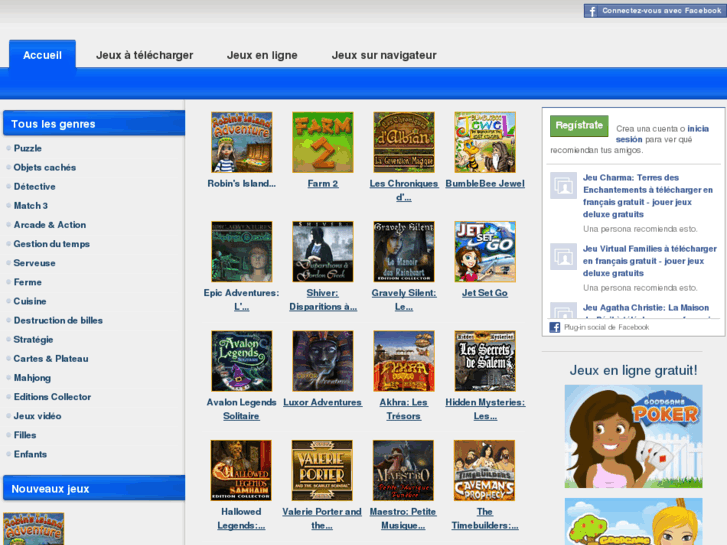This screenshot has width=727, height=545.
Task: Click Hidden Mysteries title link
Action: coord(485,409)
